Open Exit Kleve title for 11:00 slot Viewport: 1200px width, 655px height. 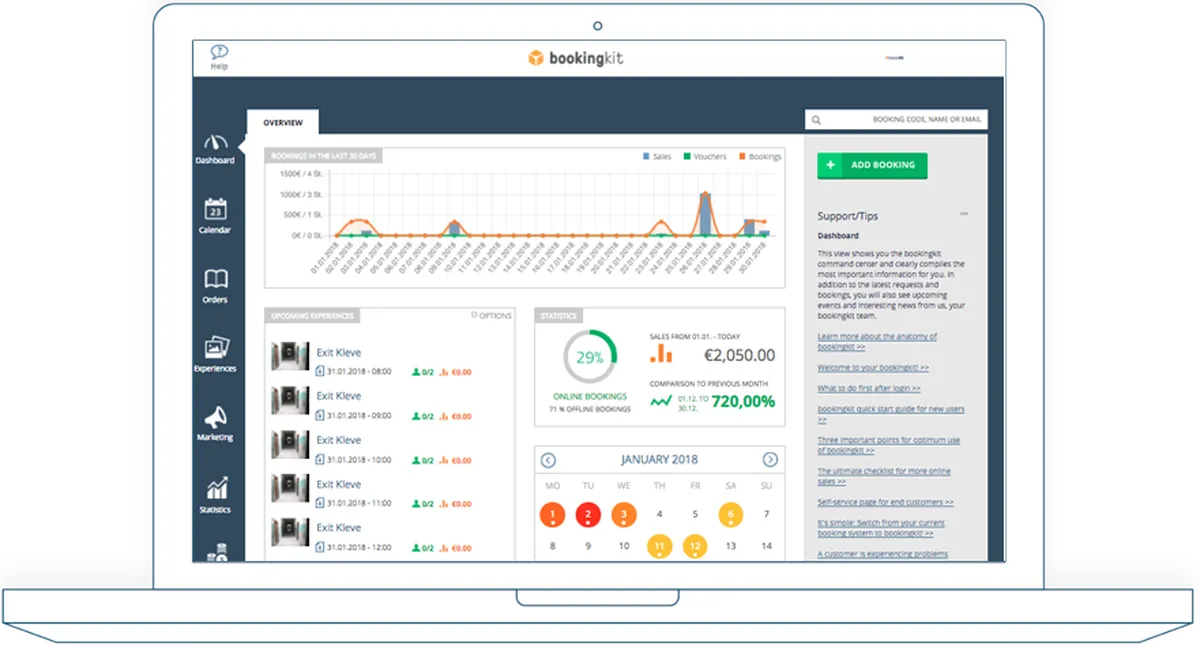[x=339, y=484]
